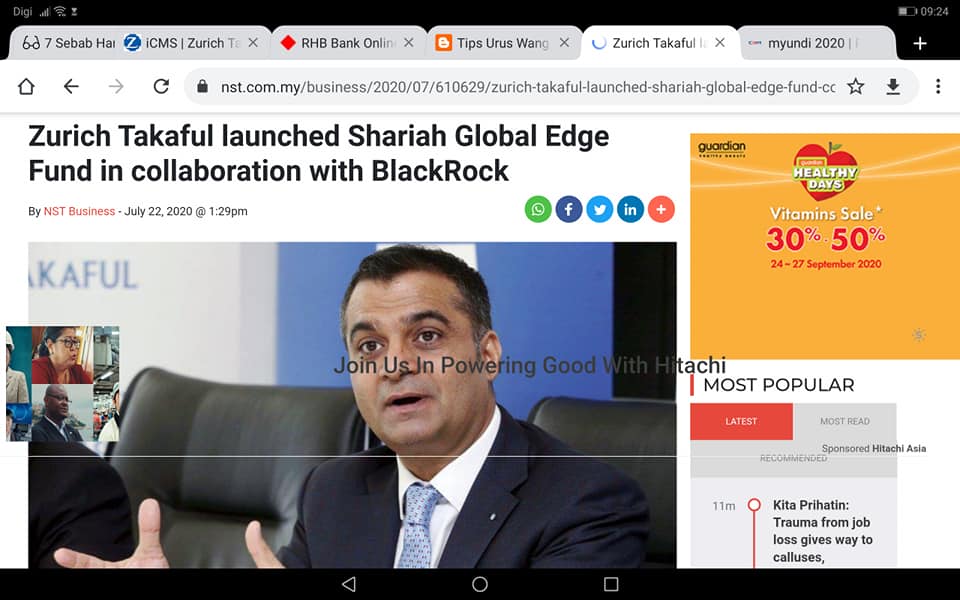
Task: Tap the battery status icon
Action: click(907, 12)
